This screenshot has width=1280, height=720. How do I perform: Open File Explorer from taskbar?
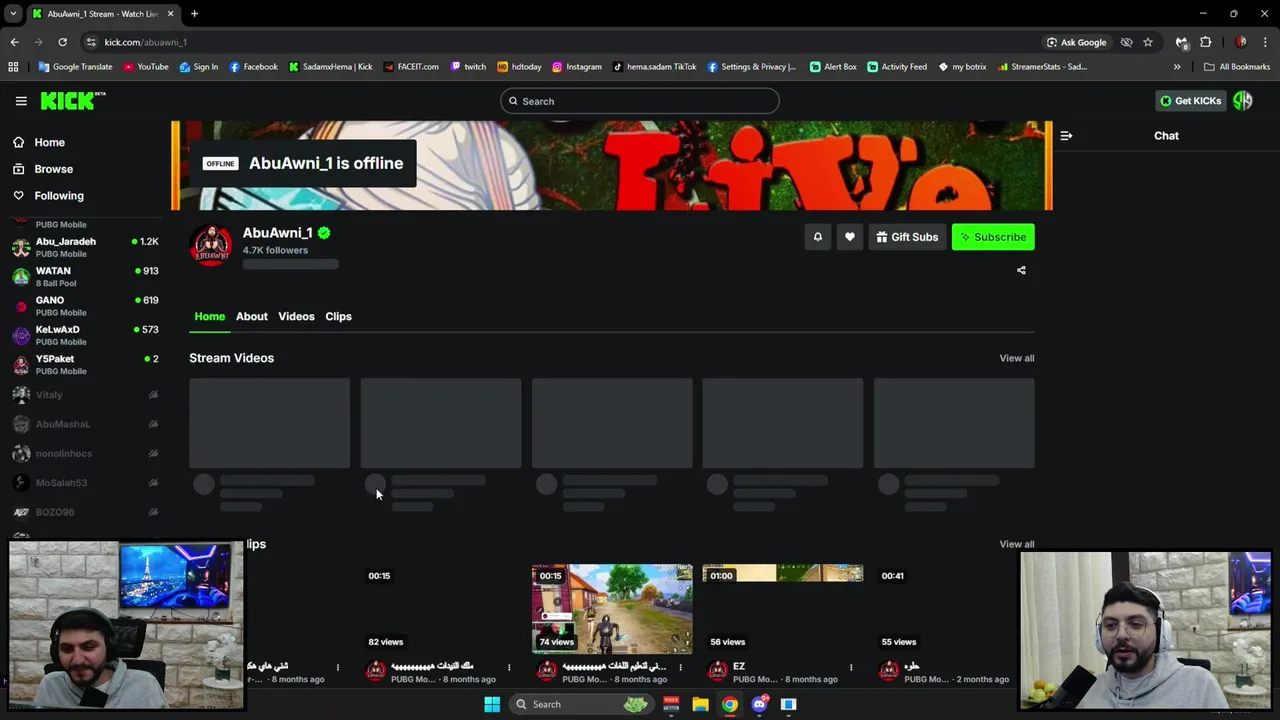coord(700,704)
